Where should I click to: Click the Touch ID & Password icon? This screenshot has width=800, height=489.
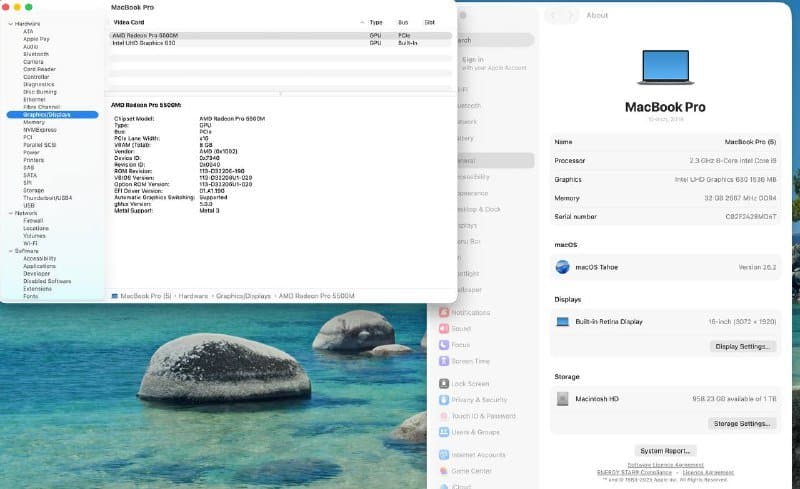pos(444,416)
